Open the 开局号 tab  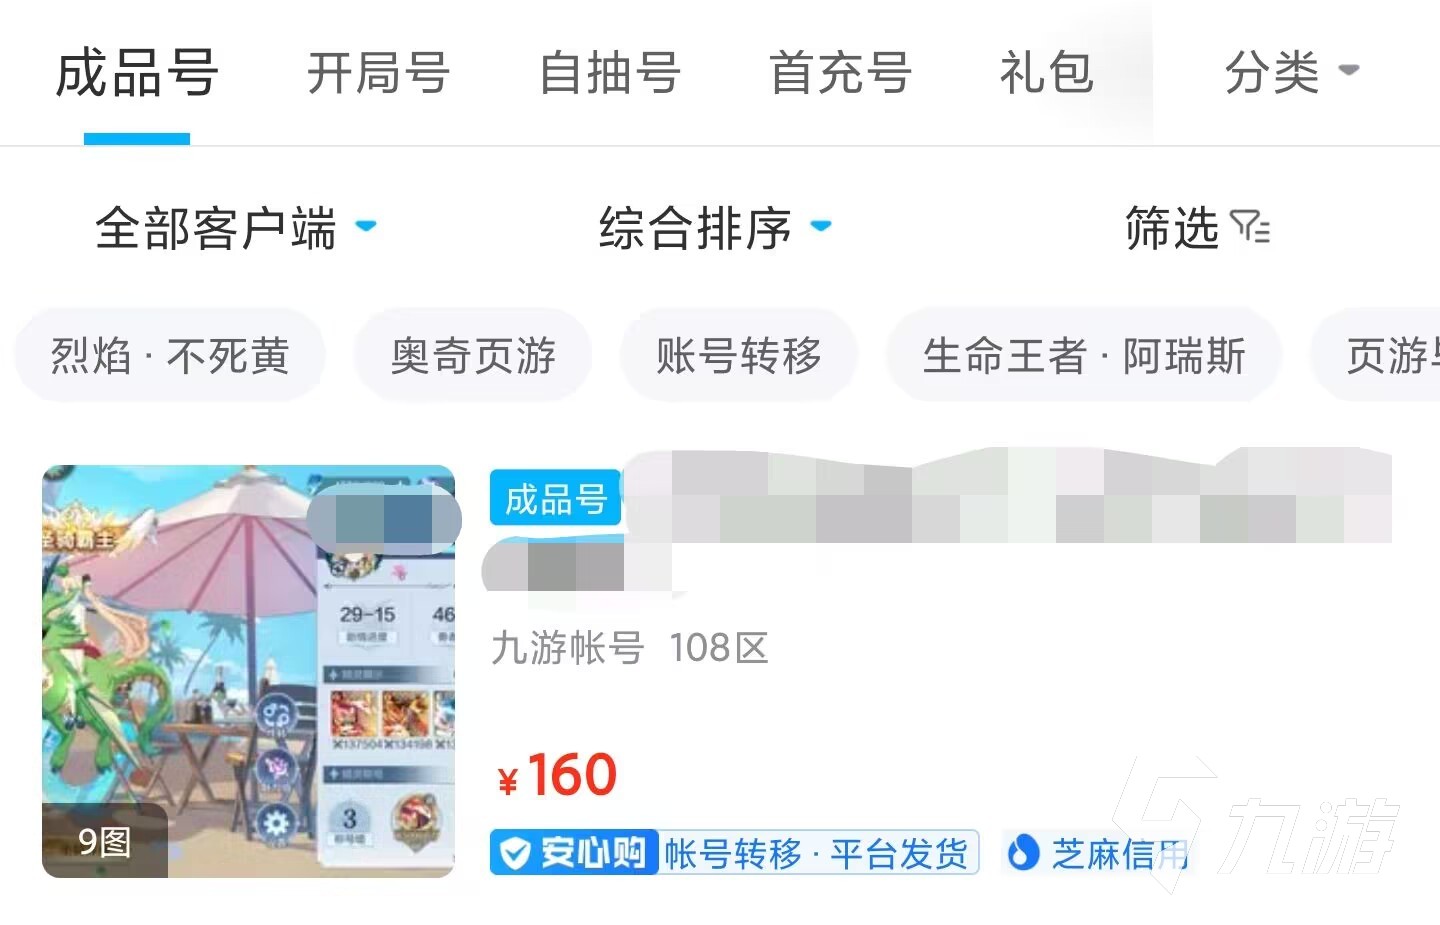pos(378,73)
